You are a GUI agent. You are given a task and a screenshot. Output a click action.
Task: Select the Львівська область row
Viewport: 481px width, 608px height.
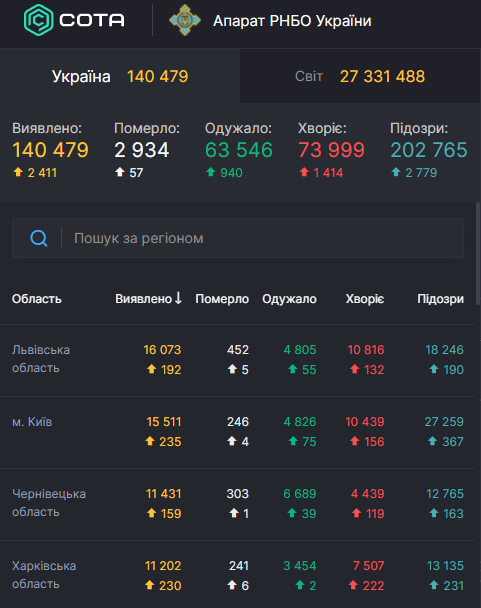pos(238,360)
